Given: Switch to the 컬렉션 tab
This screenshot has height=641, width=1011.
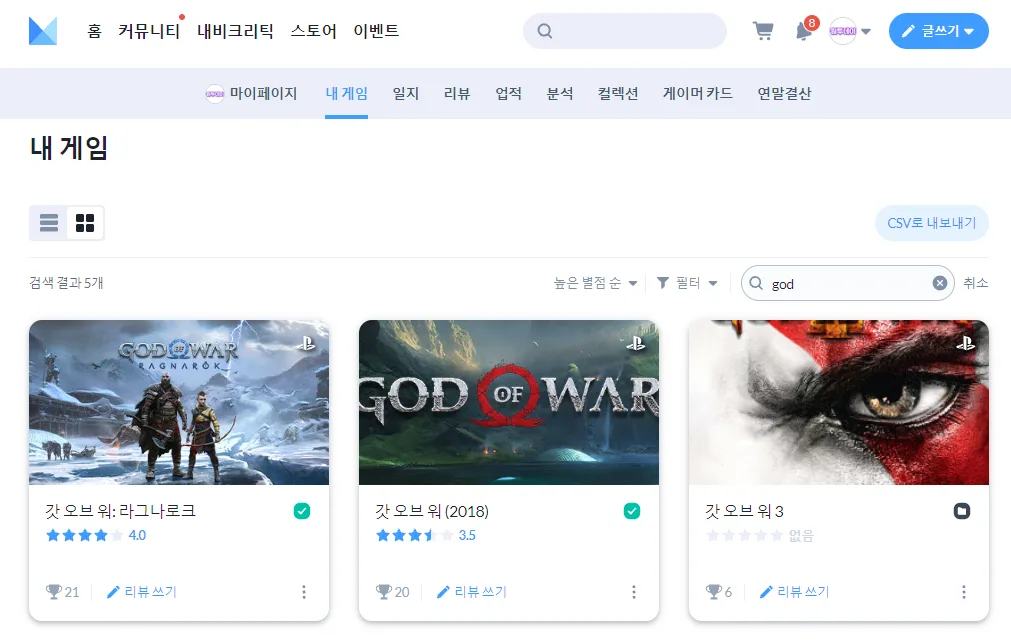Looking at the screenshot, I should 618,94.
